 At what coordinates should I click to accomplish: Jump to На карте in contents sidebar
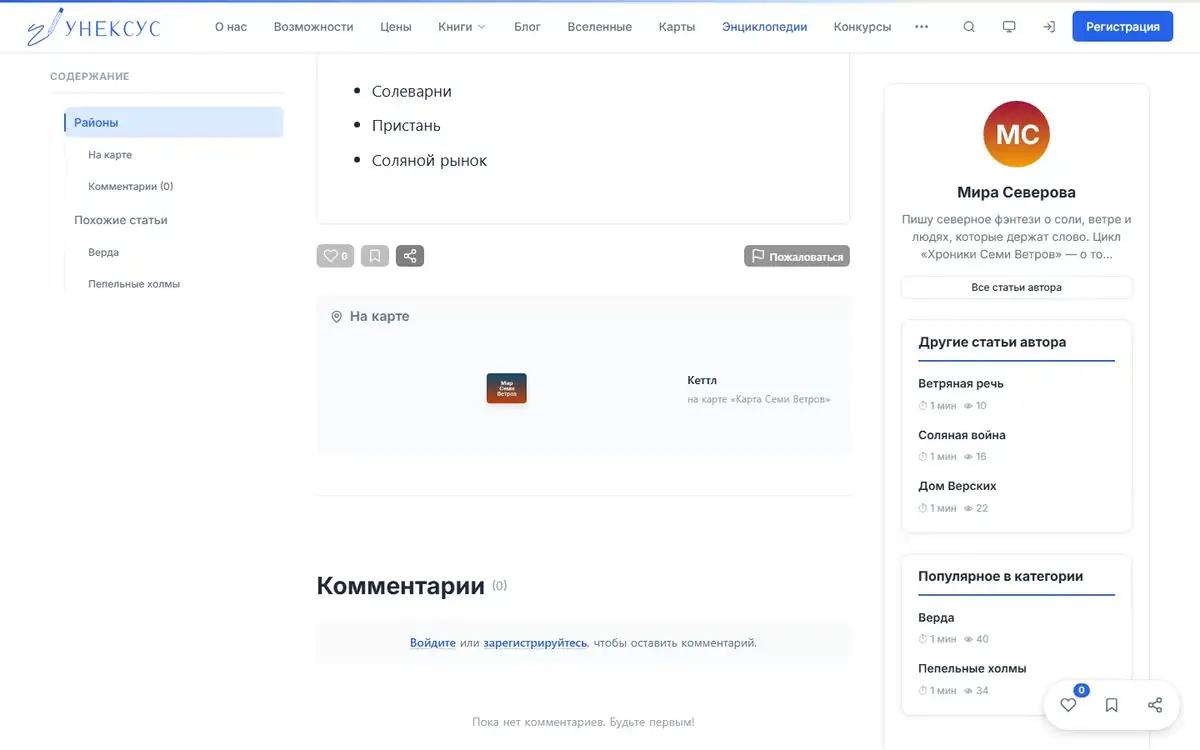click(x=110, y=155)
